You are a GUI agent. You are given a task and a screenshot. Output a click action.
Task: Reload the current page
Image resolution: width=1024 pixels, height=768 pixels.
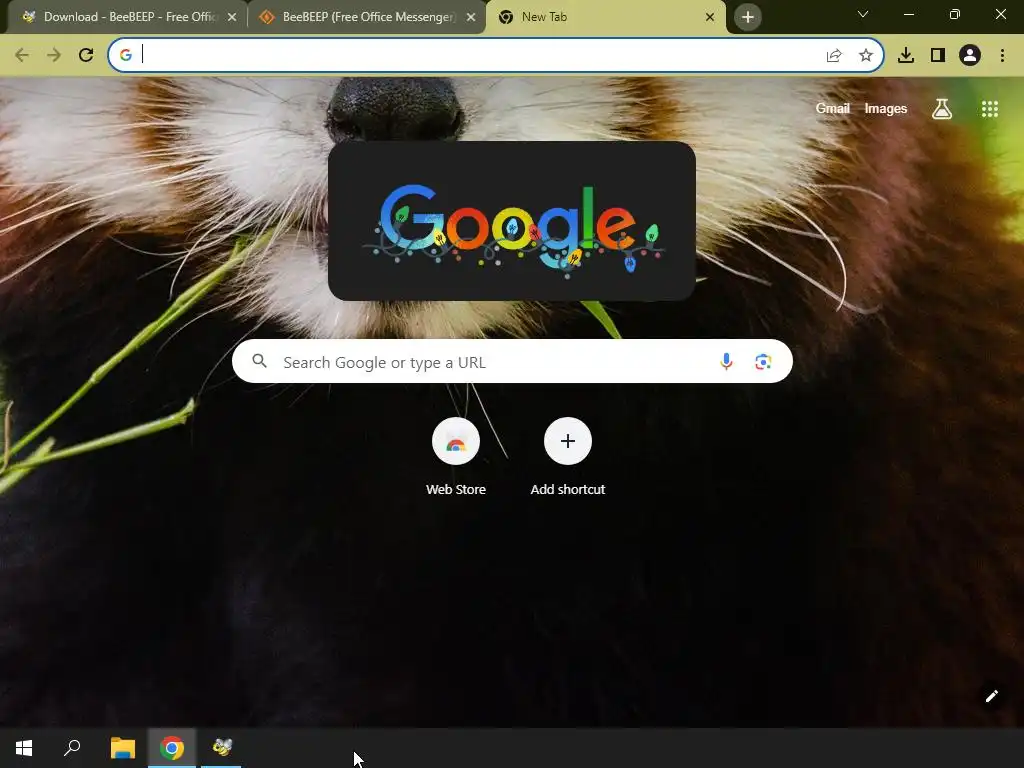click(x=86, y=56)
